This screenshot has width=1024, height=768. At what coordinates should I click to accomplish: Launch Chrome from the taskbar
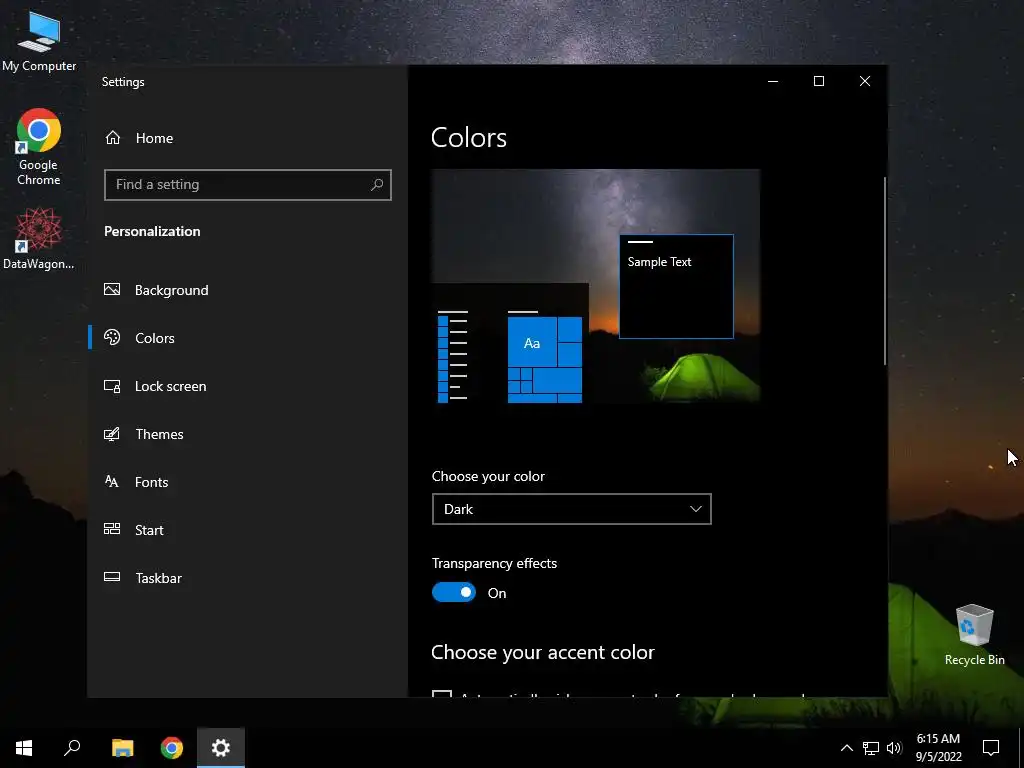[172, 748]
